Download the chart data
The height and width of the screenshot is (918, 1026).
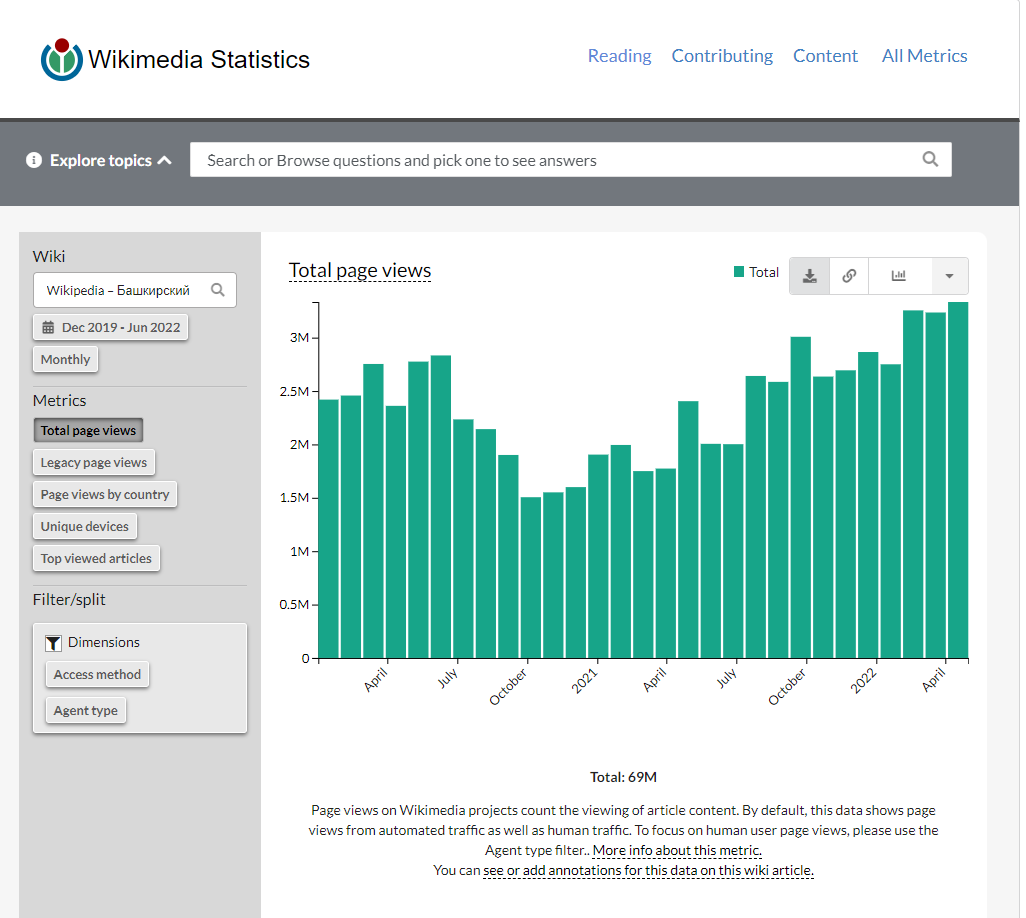tap(809, 276)
